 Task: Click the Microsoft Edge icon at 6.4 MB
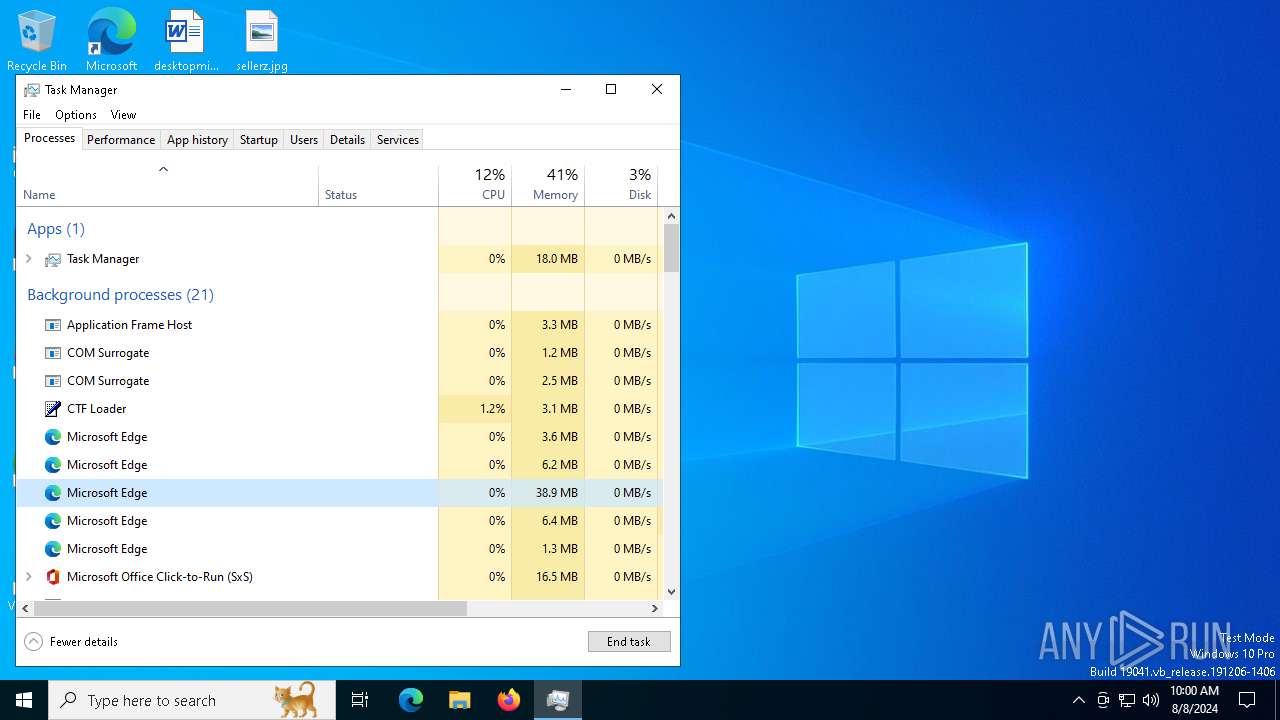tap(53, 521)
